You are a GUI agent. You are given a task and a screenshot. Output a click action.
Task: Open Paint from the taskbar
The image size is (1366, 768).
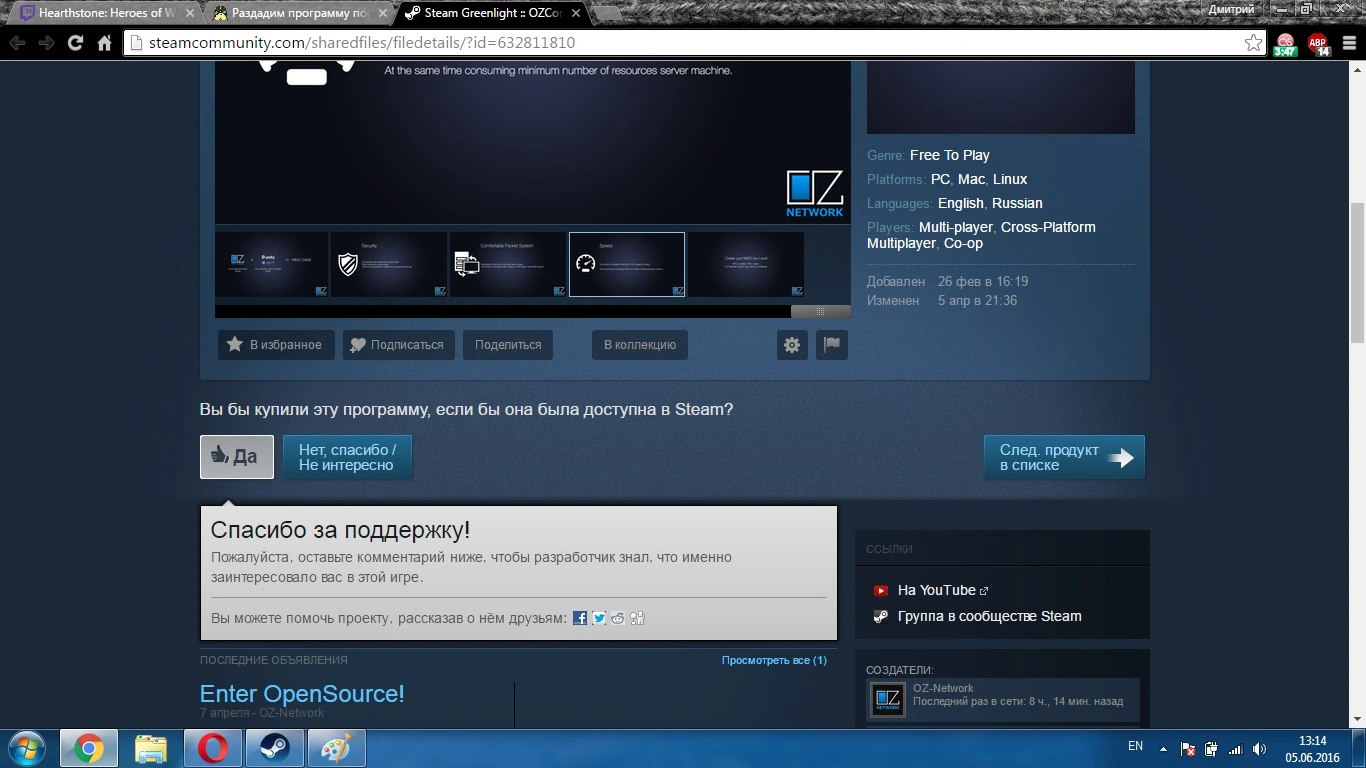pos(337,748)
